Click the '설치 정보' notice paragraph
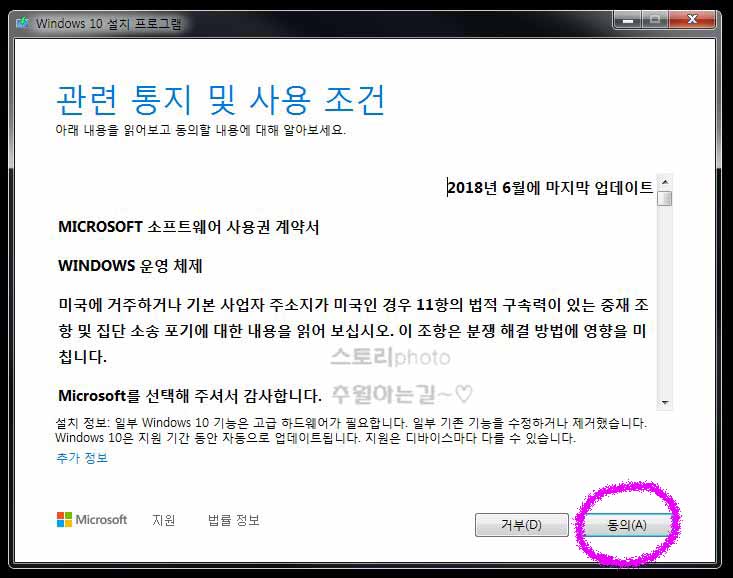This screenshot has width=733, height=578. pyautogui.click(x=351, y=430)
